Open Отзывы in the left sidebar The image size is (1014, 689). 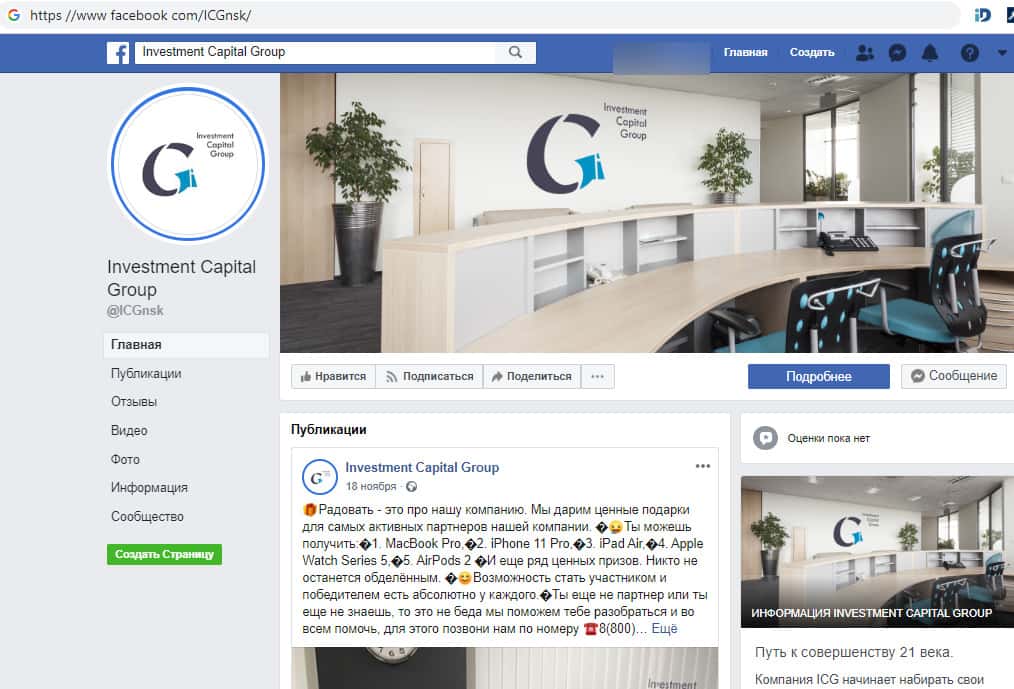click(x=134, y=402)
